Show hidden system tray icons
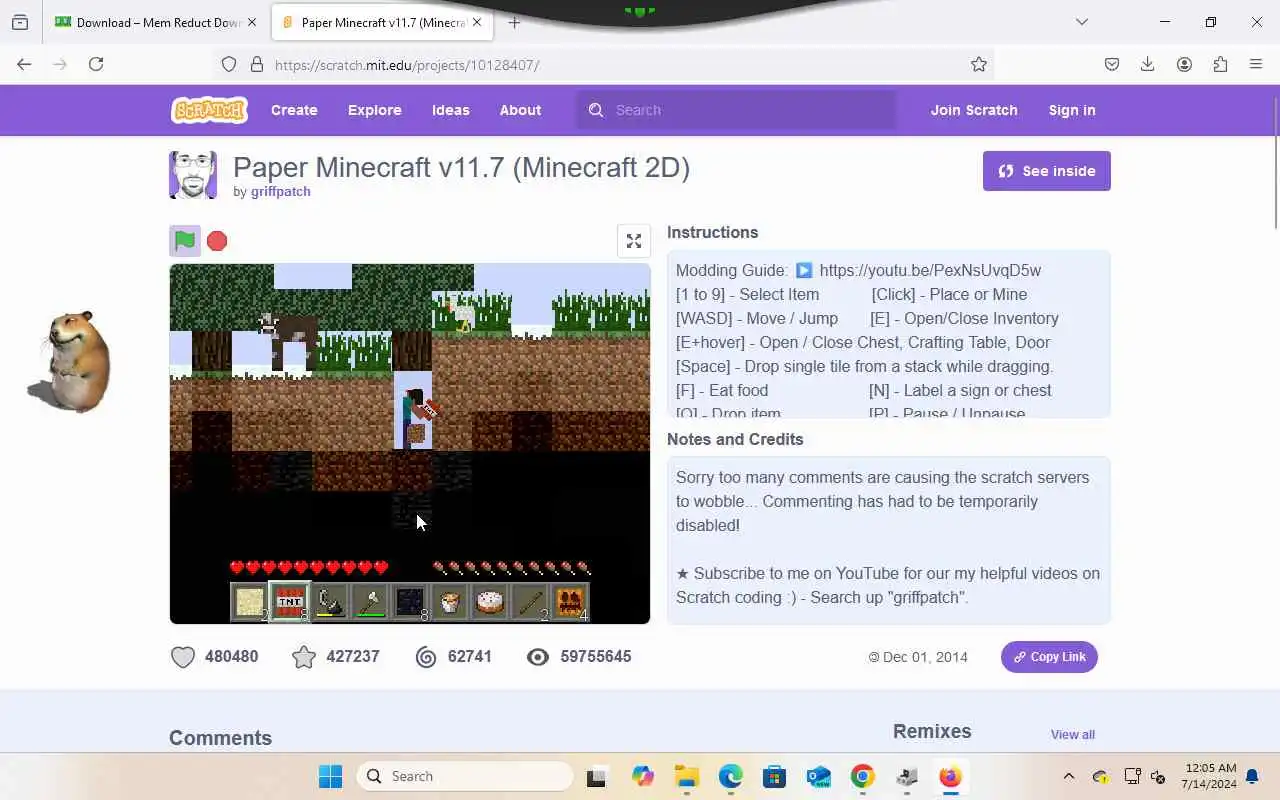 click(x=1068, y=776)
